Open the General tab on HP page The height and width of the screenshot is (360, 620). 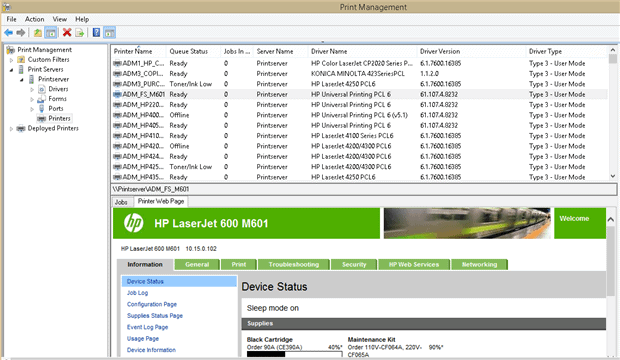[x=197, y=264]
